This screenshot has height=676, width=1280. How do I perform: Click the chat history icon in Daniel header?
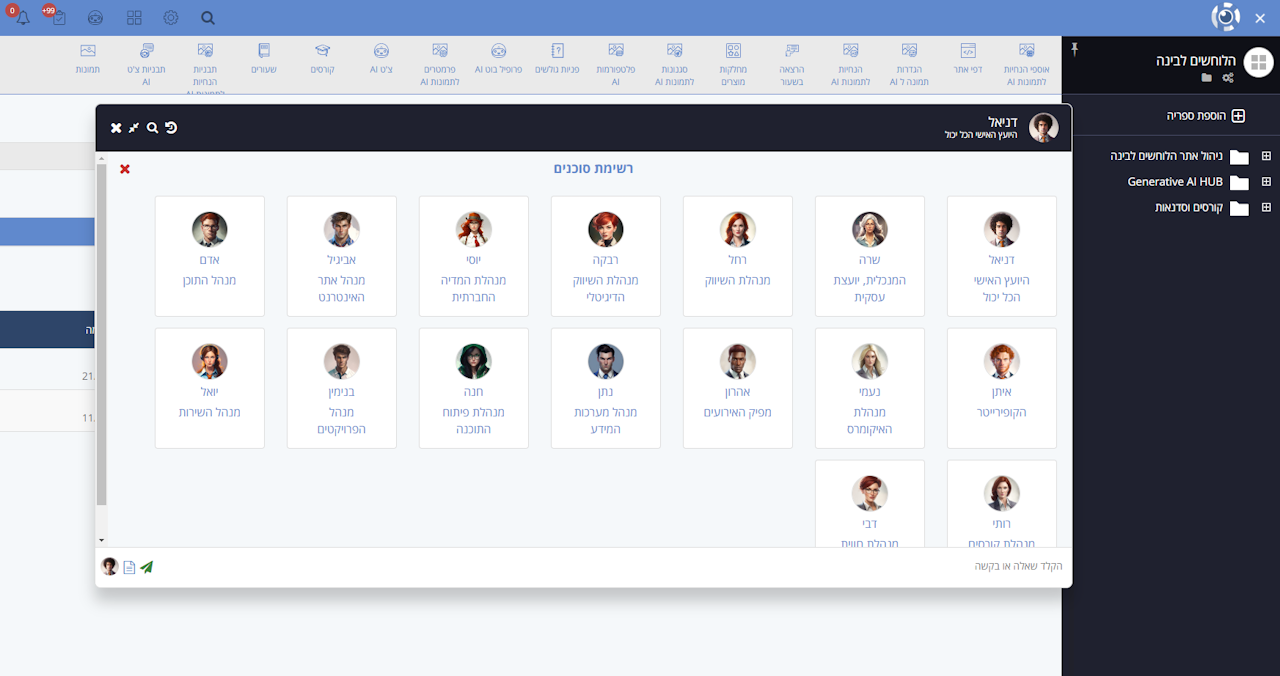[x=171, y=128]
